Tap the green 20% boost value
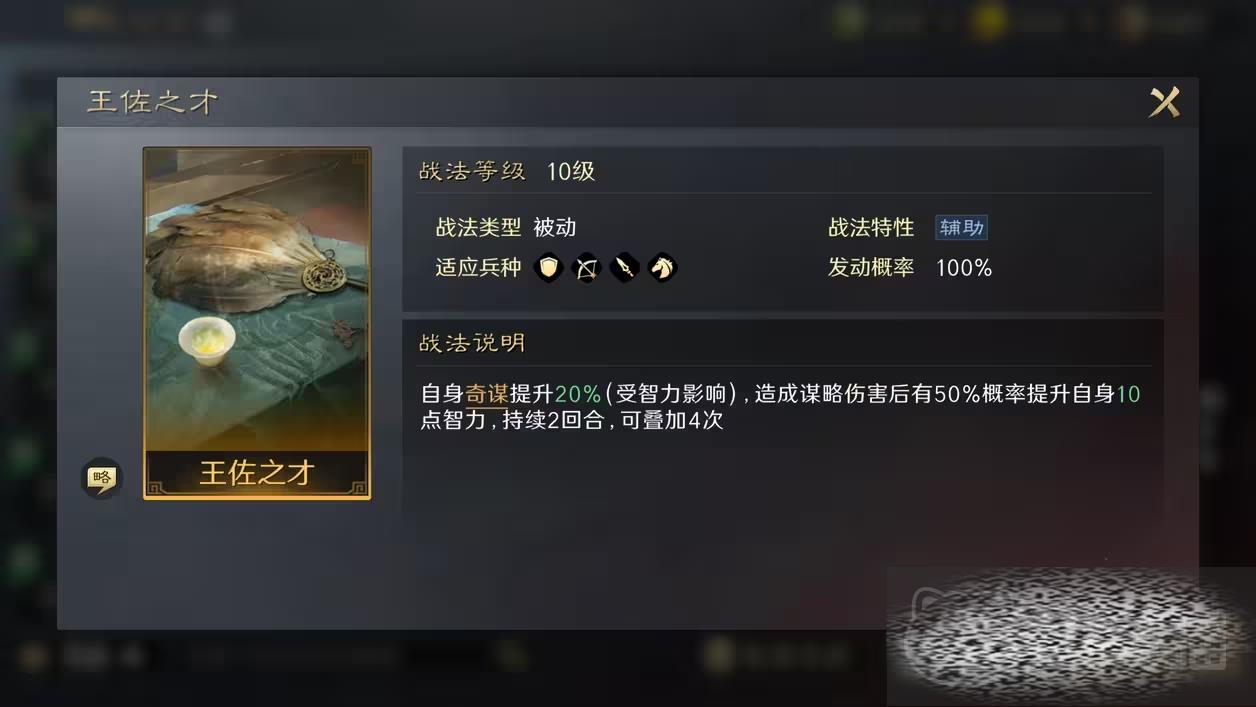This screenshot has height=707, width=1256. [578, 394]
